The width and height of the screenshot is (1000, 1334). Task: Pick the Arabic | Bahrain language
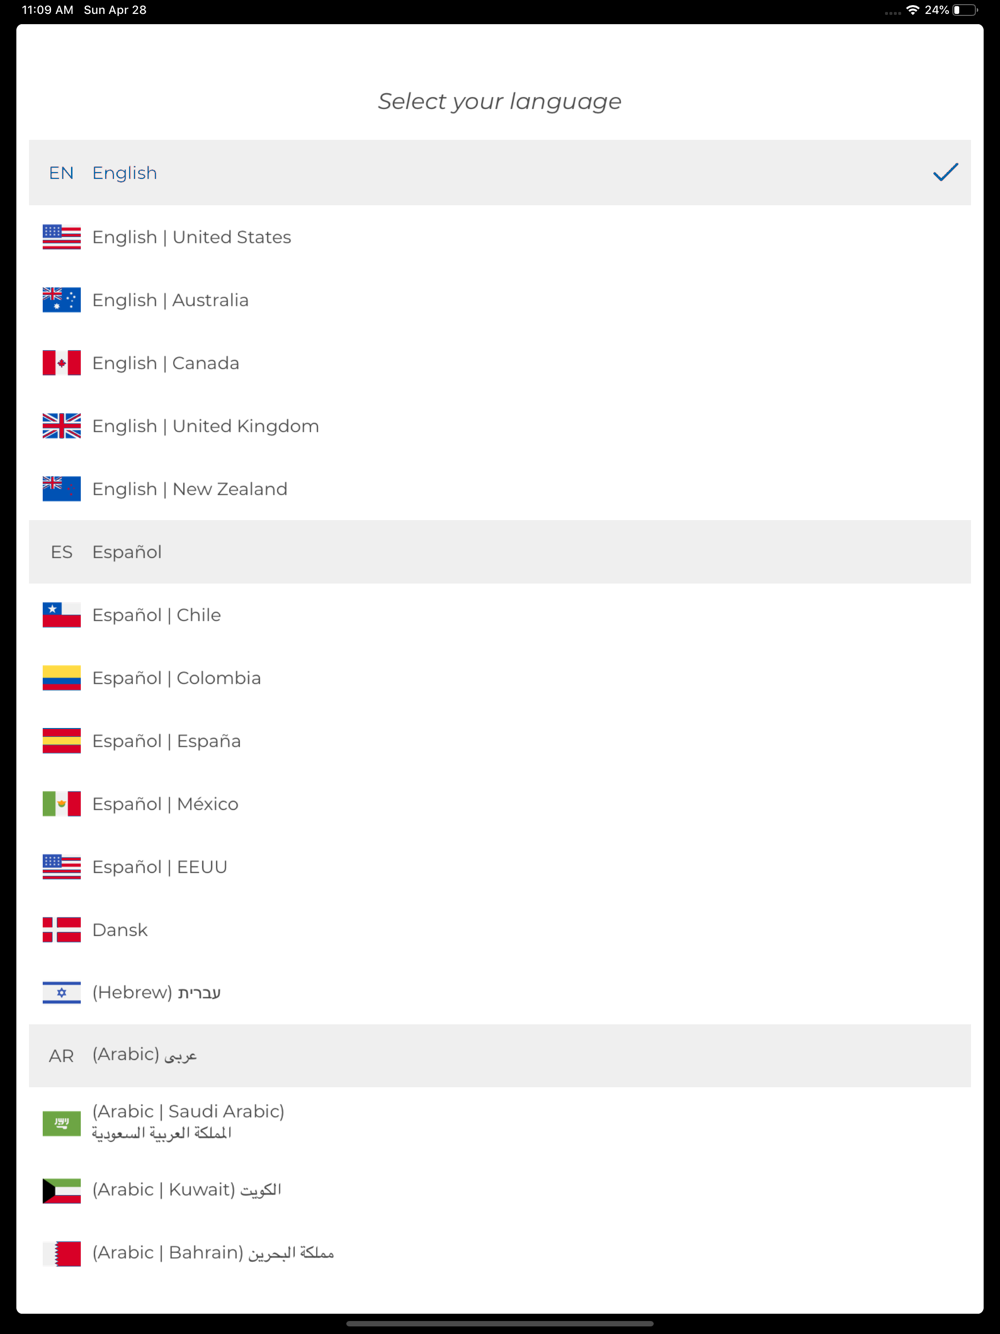point(500,1253)
